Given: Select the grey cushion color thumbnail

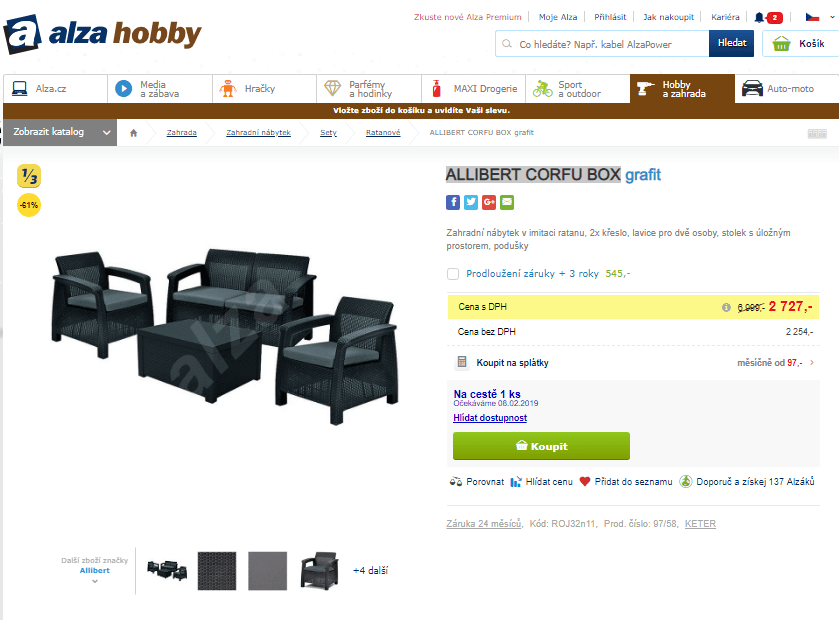Looking at the screenshot, I should [x=268, y=571].
